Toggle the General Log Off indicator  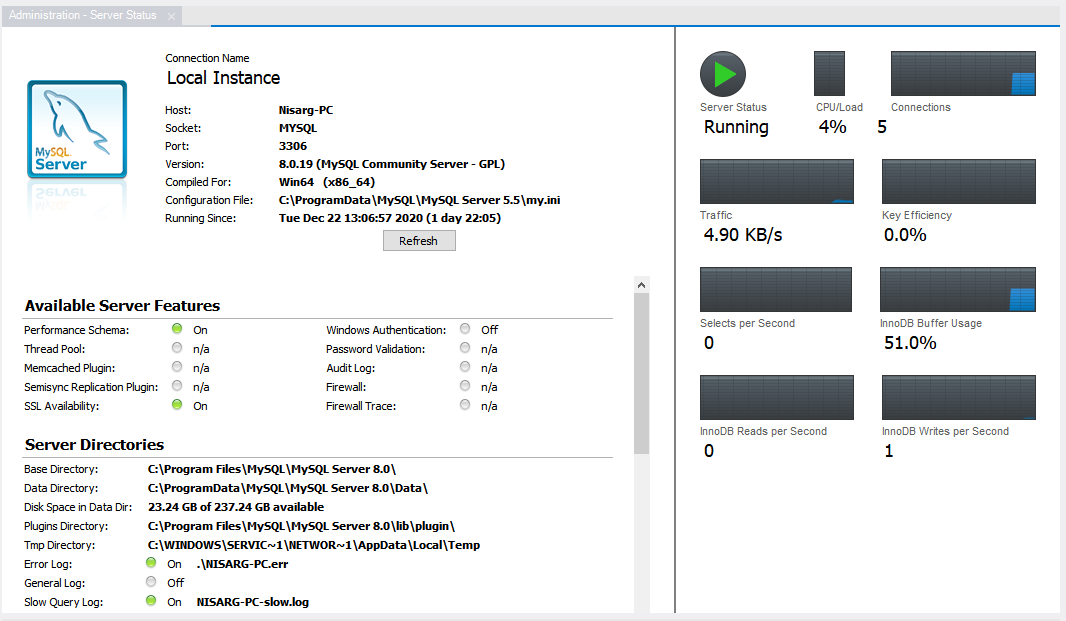click(151, 582)
